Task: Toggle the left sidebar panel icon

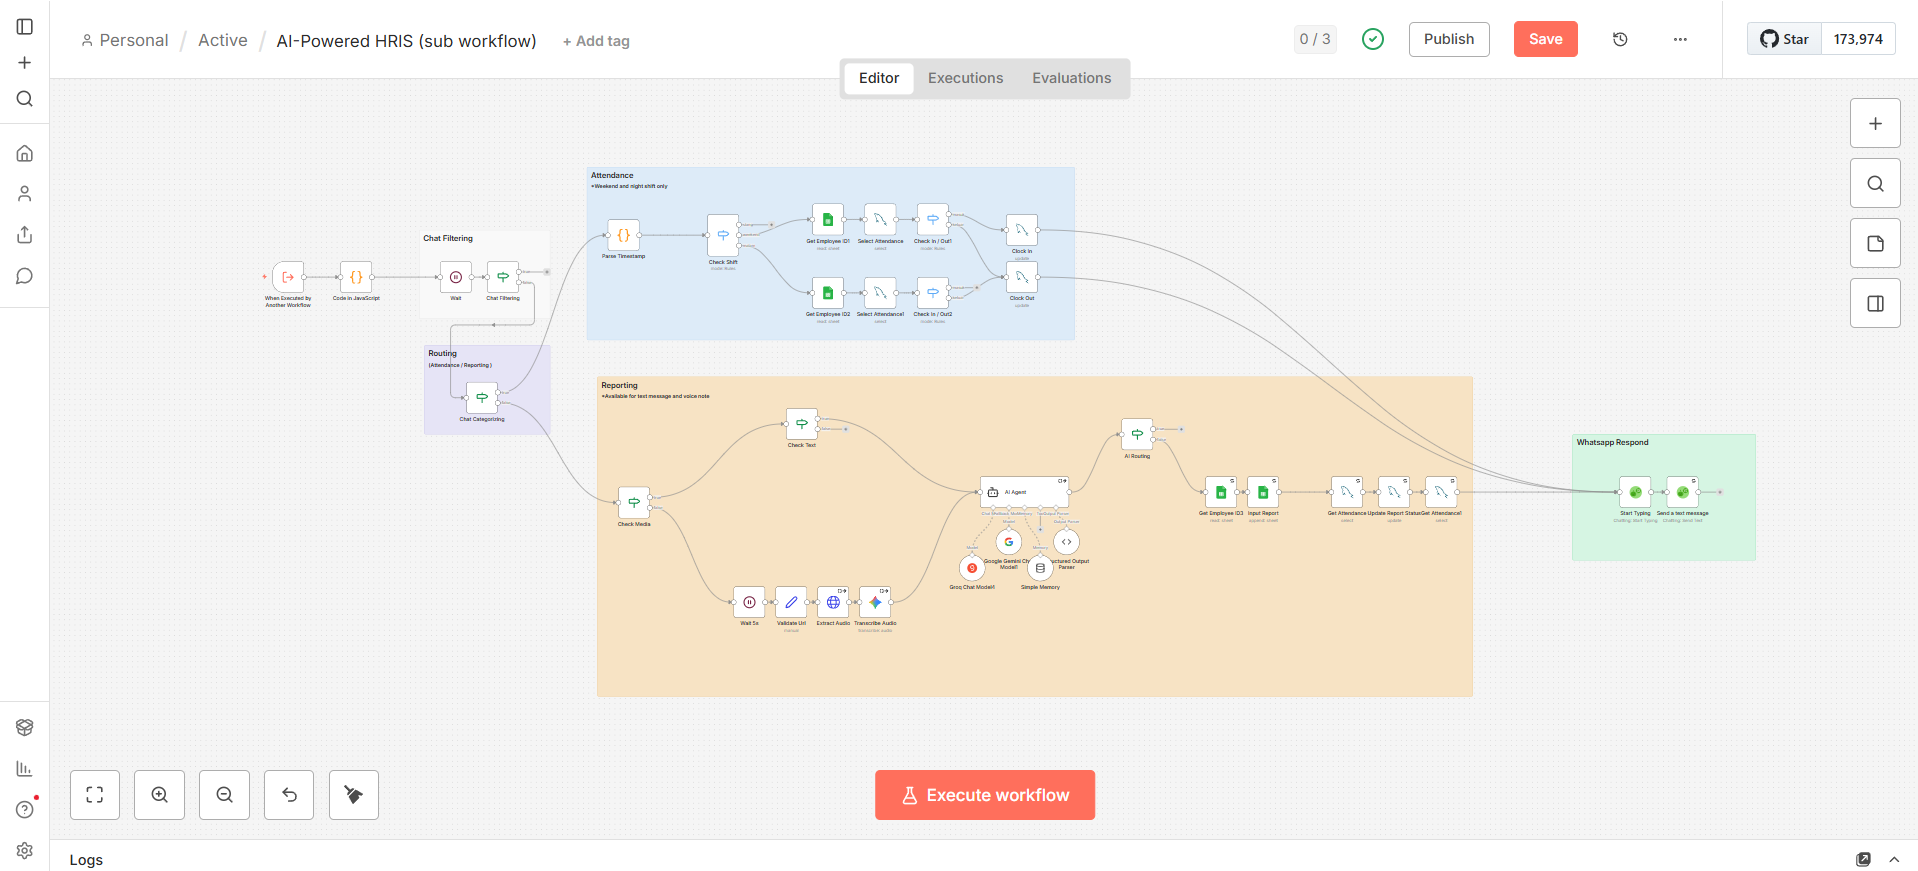Action: click(25, 27)
